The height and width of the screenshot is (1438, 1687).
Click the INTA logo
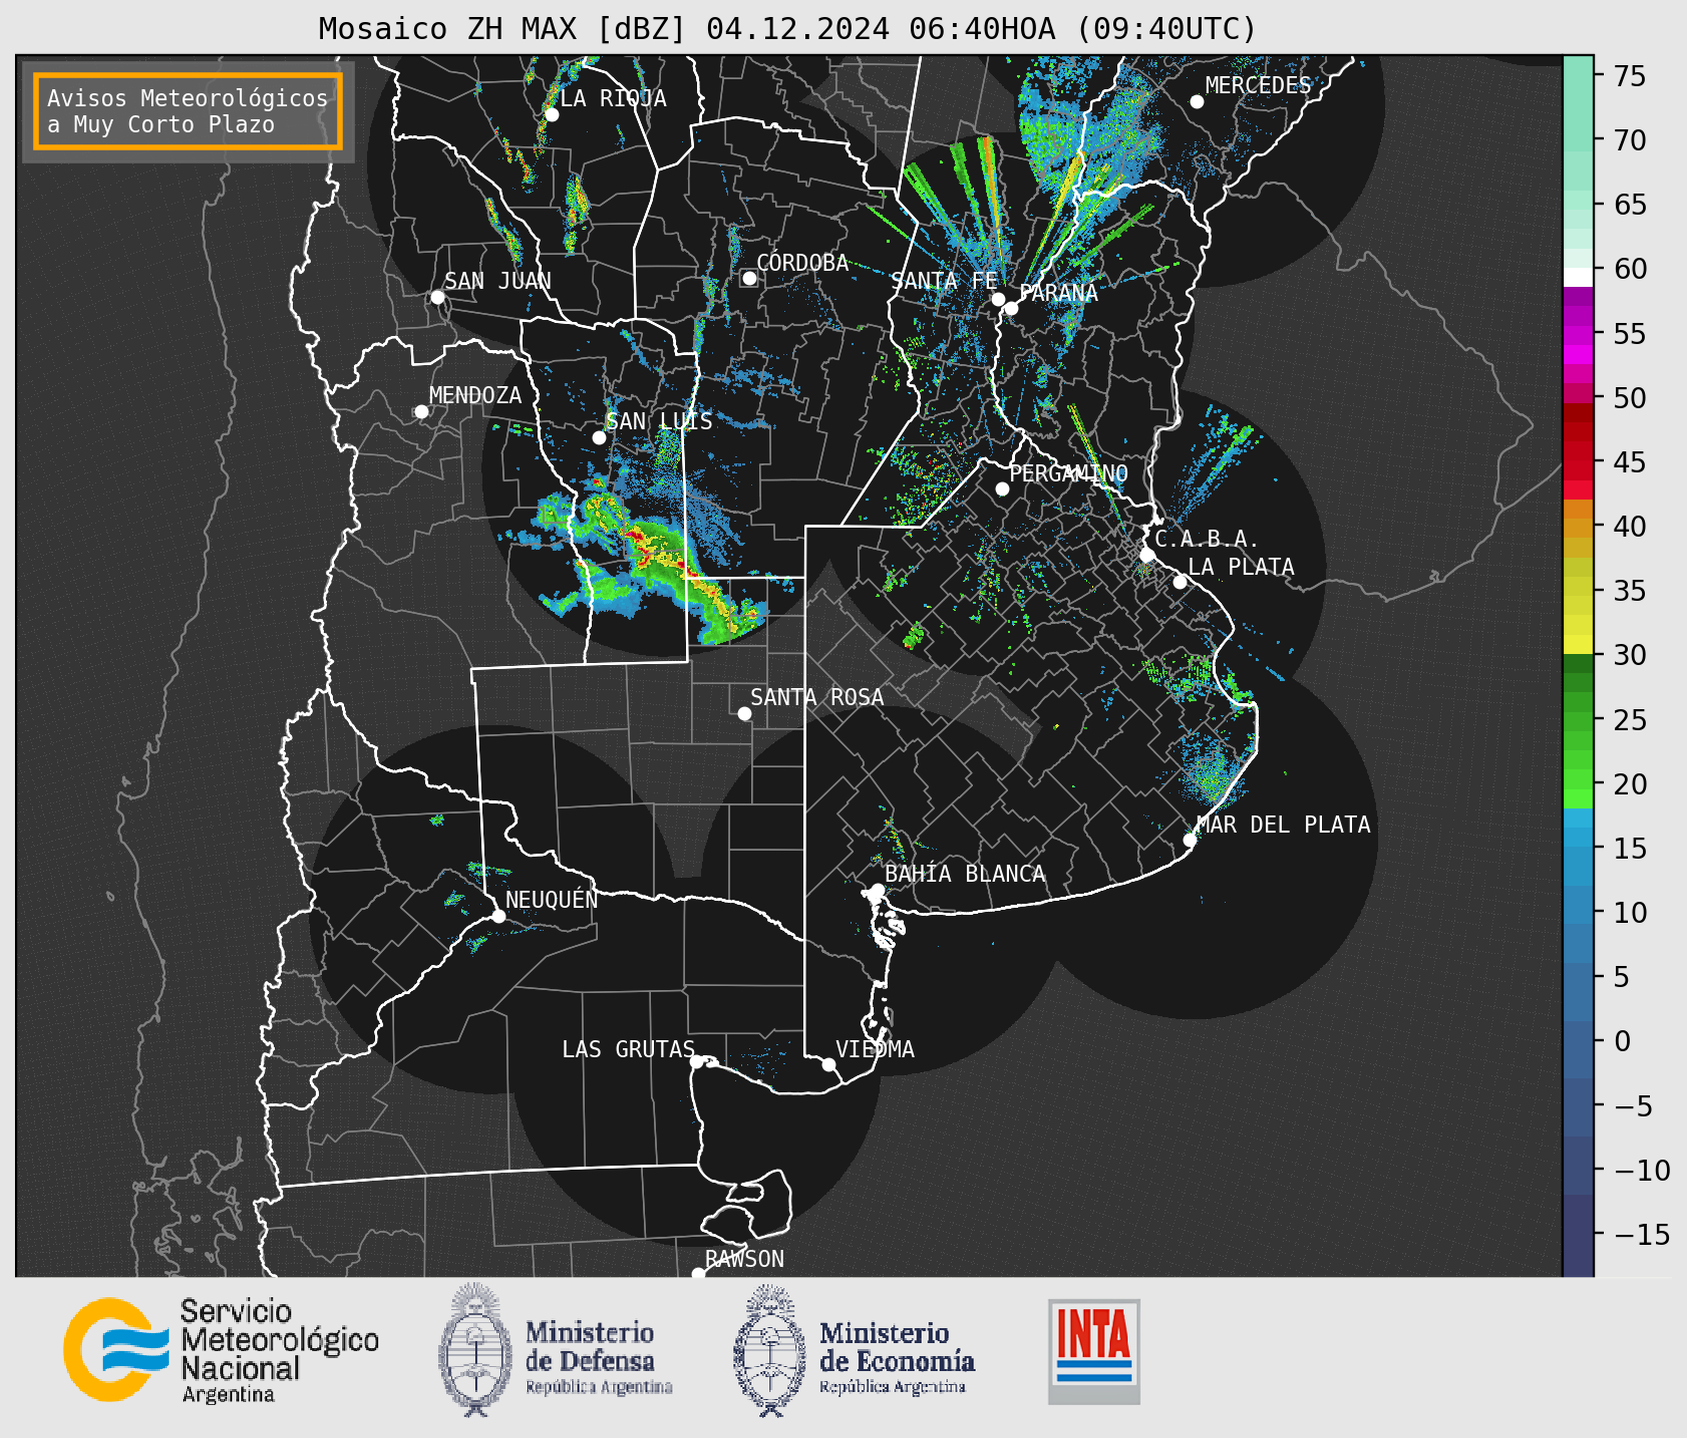click(x=1094, y=1351)
